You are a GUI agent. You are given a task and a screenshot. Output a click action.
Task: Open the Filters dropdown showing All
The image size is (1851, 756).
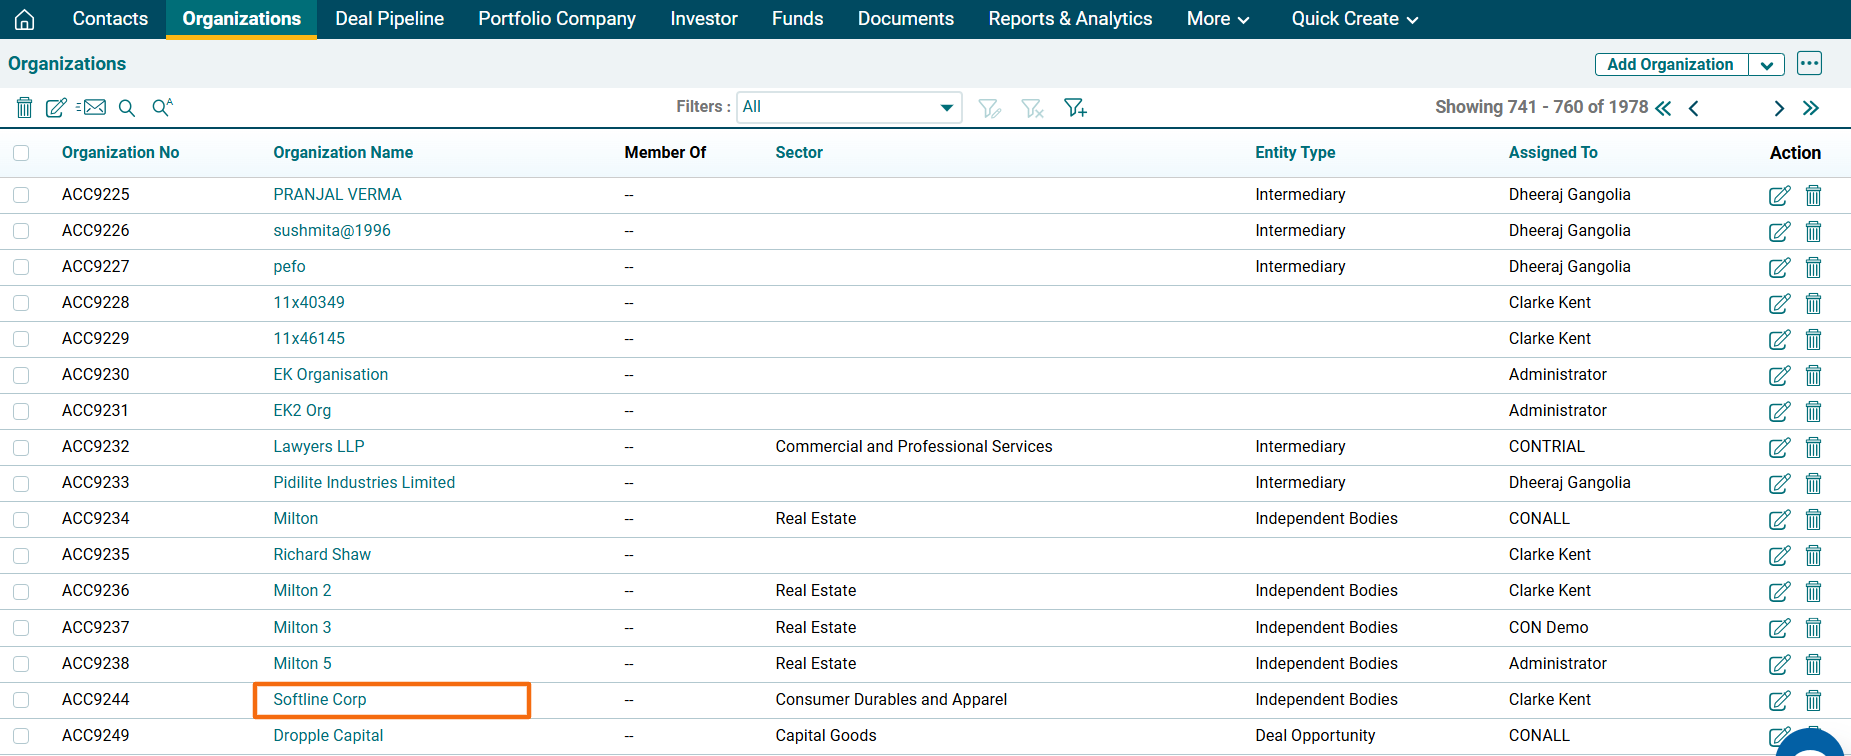848,107
